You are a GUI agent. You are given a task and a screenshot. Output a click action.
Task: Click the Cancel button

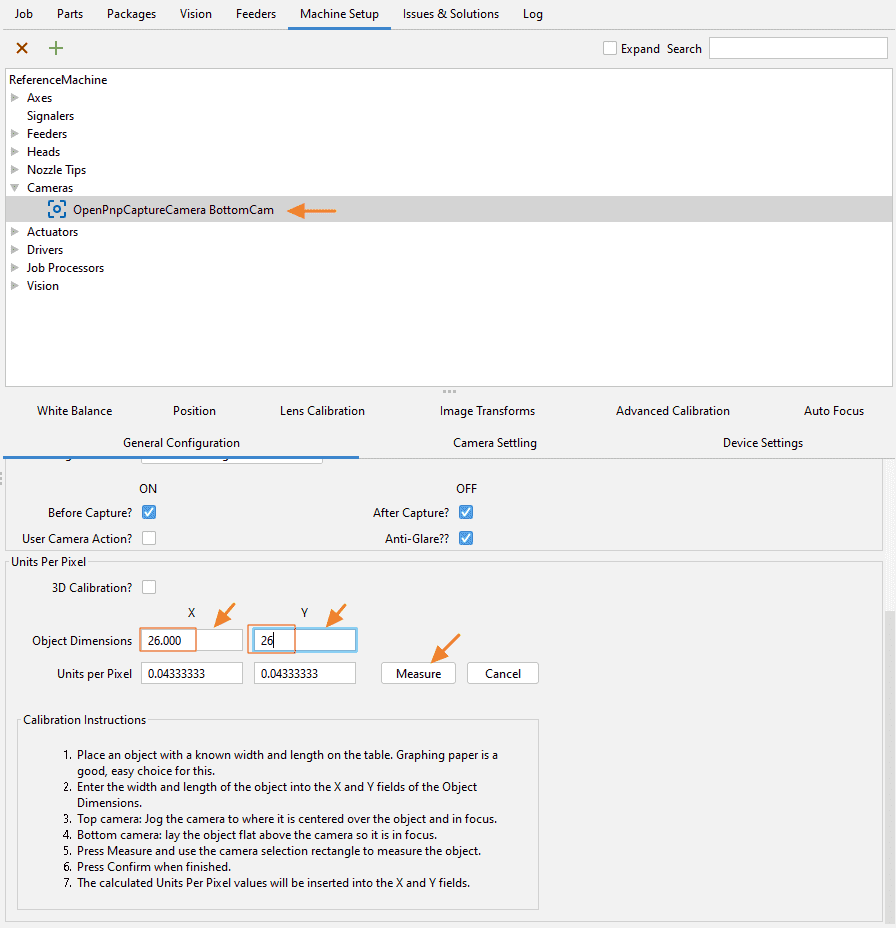[502, 673]
